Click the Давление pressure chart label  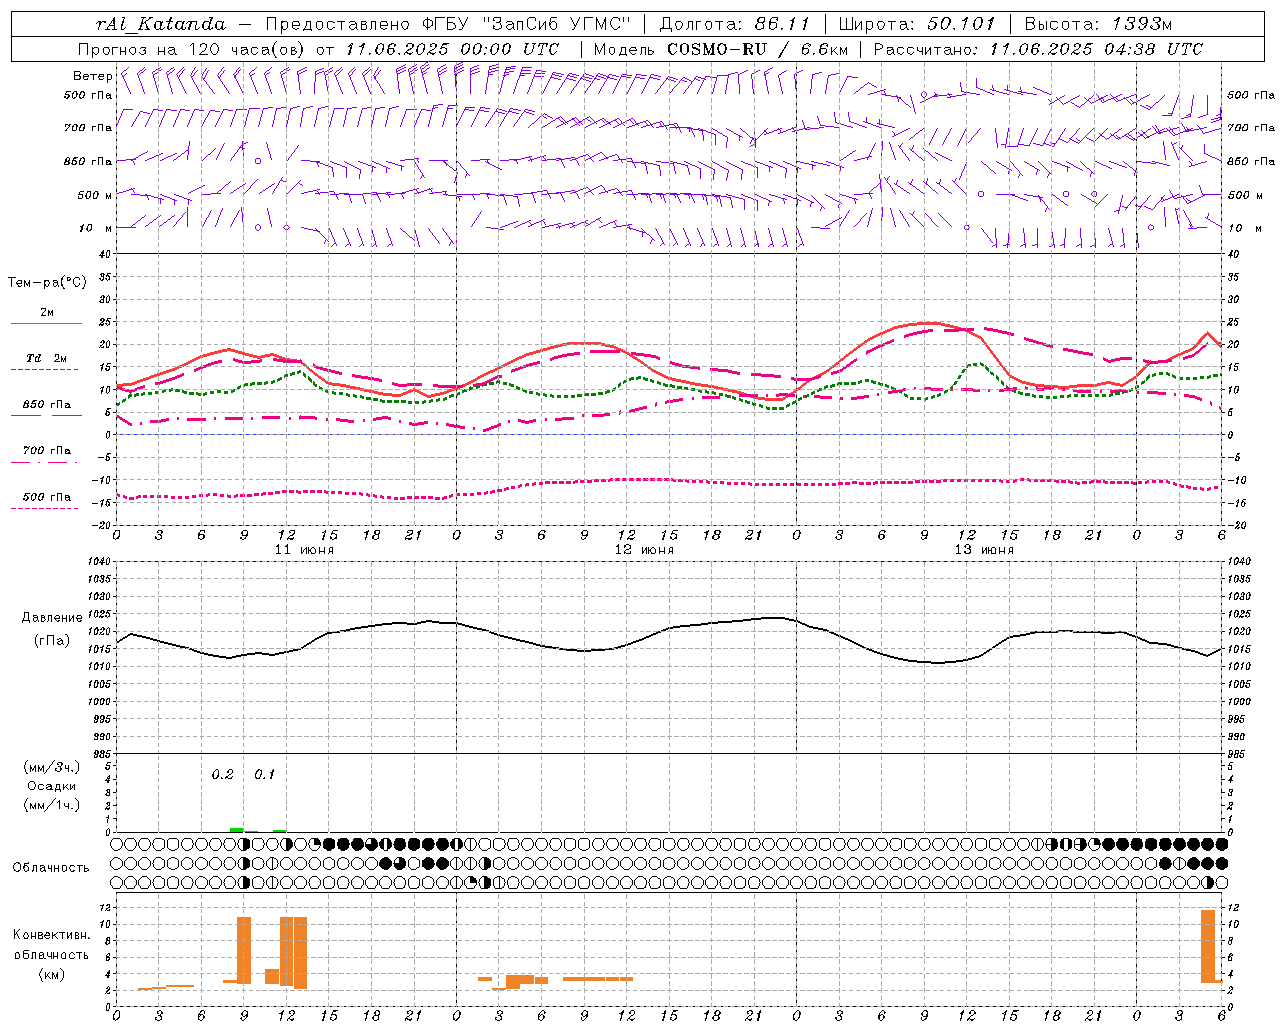click(52, 618)
